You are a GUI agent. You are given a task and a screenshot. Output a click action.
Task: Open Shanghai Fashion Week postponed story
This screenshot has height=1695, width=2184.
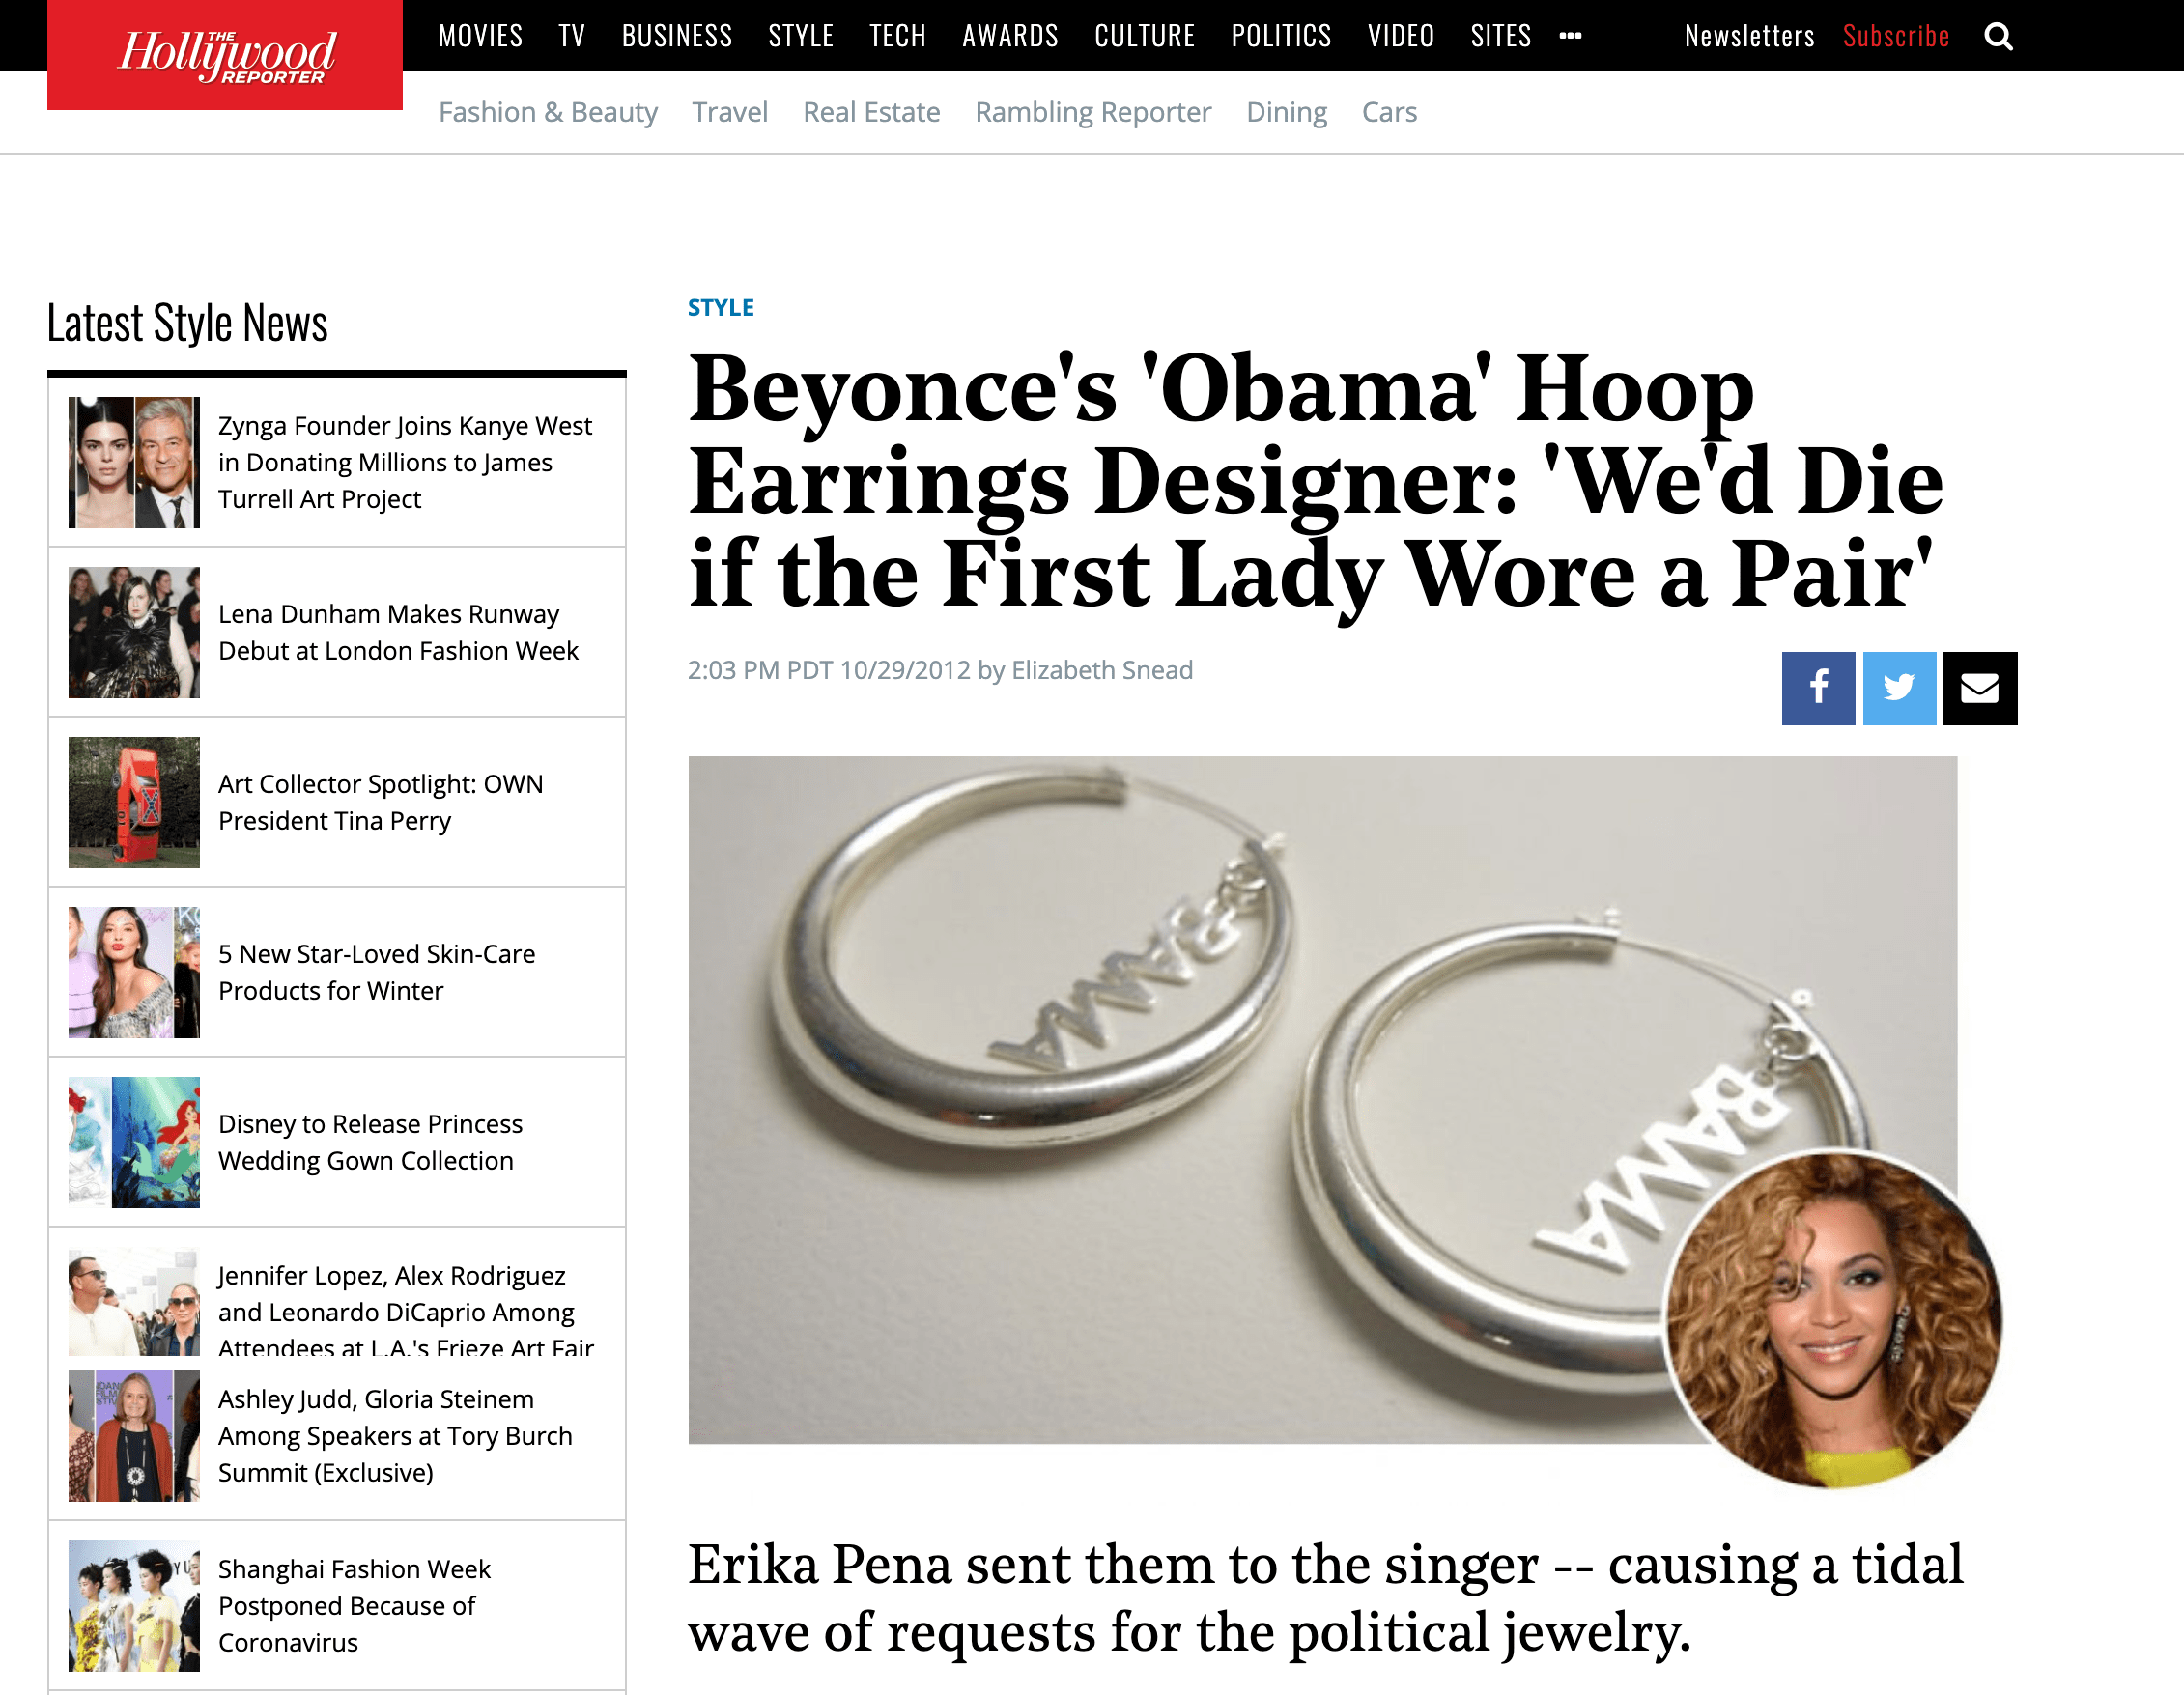[354, 1605]
